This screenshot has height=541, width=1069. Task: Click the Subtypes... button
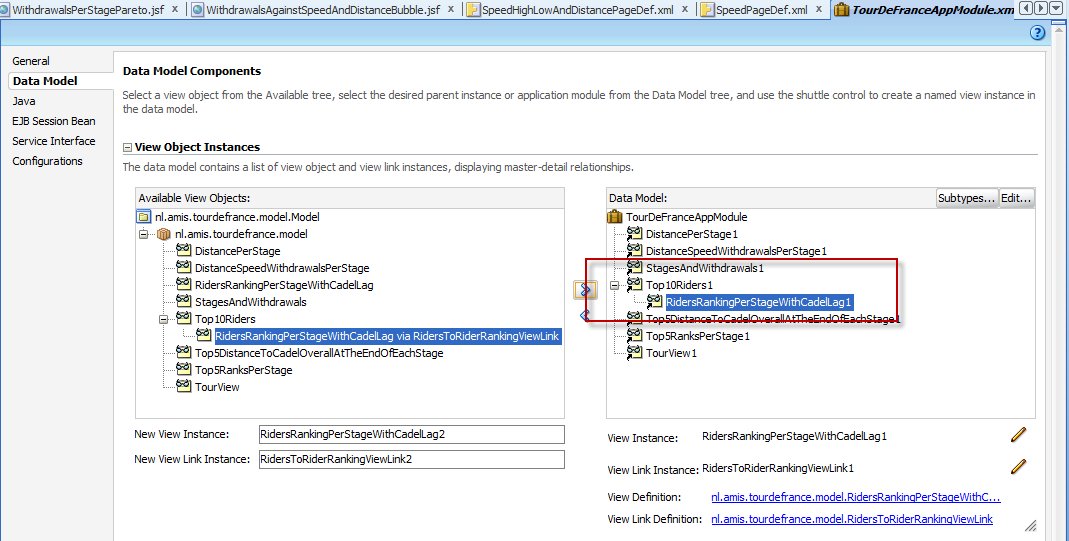pos(966,198)
